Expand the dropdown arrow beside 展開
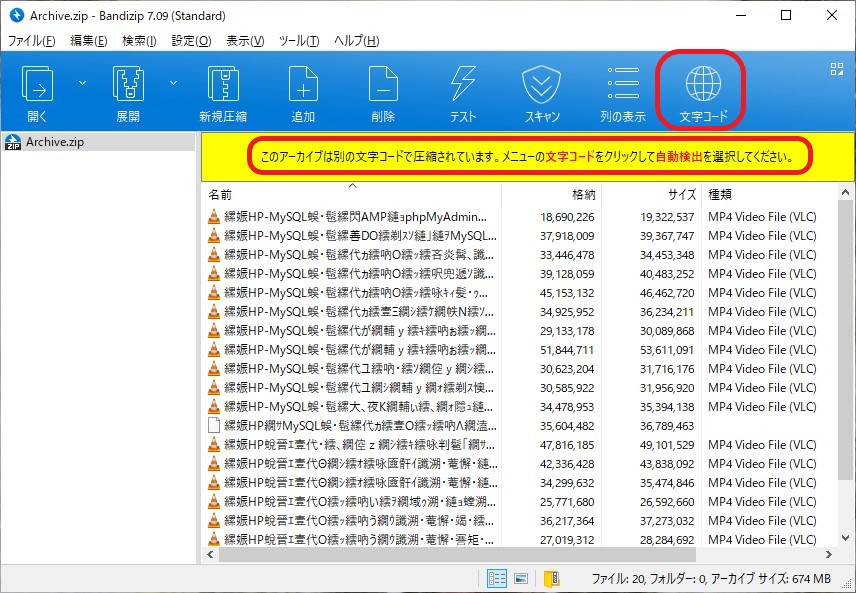This screenshot has width=856, height=593. click(x=173, y=82)
